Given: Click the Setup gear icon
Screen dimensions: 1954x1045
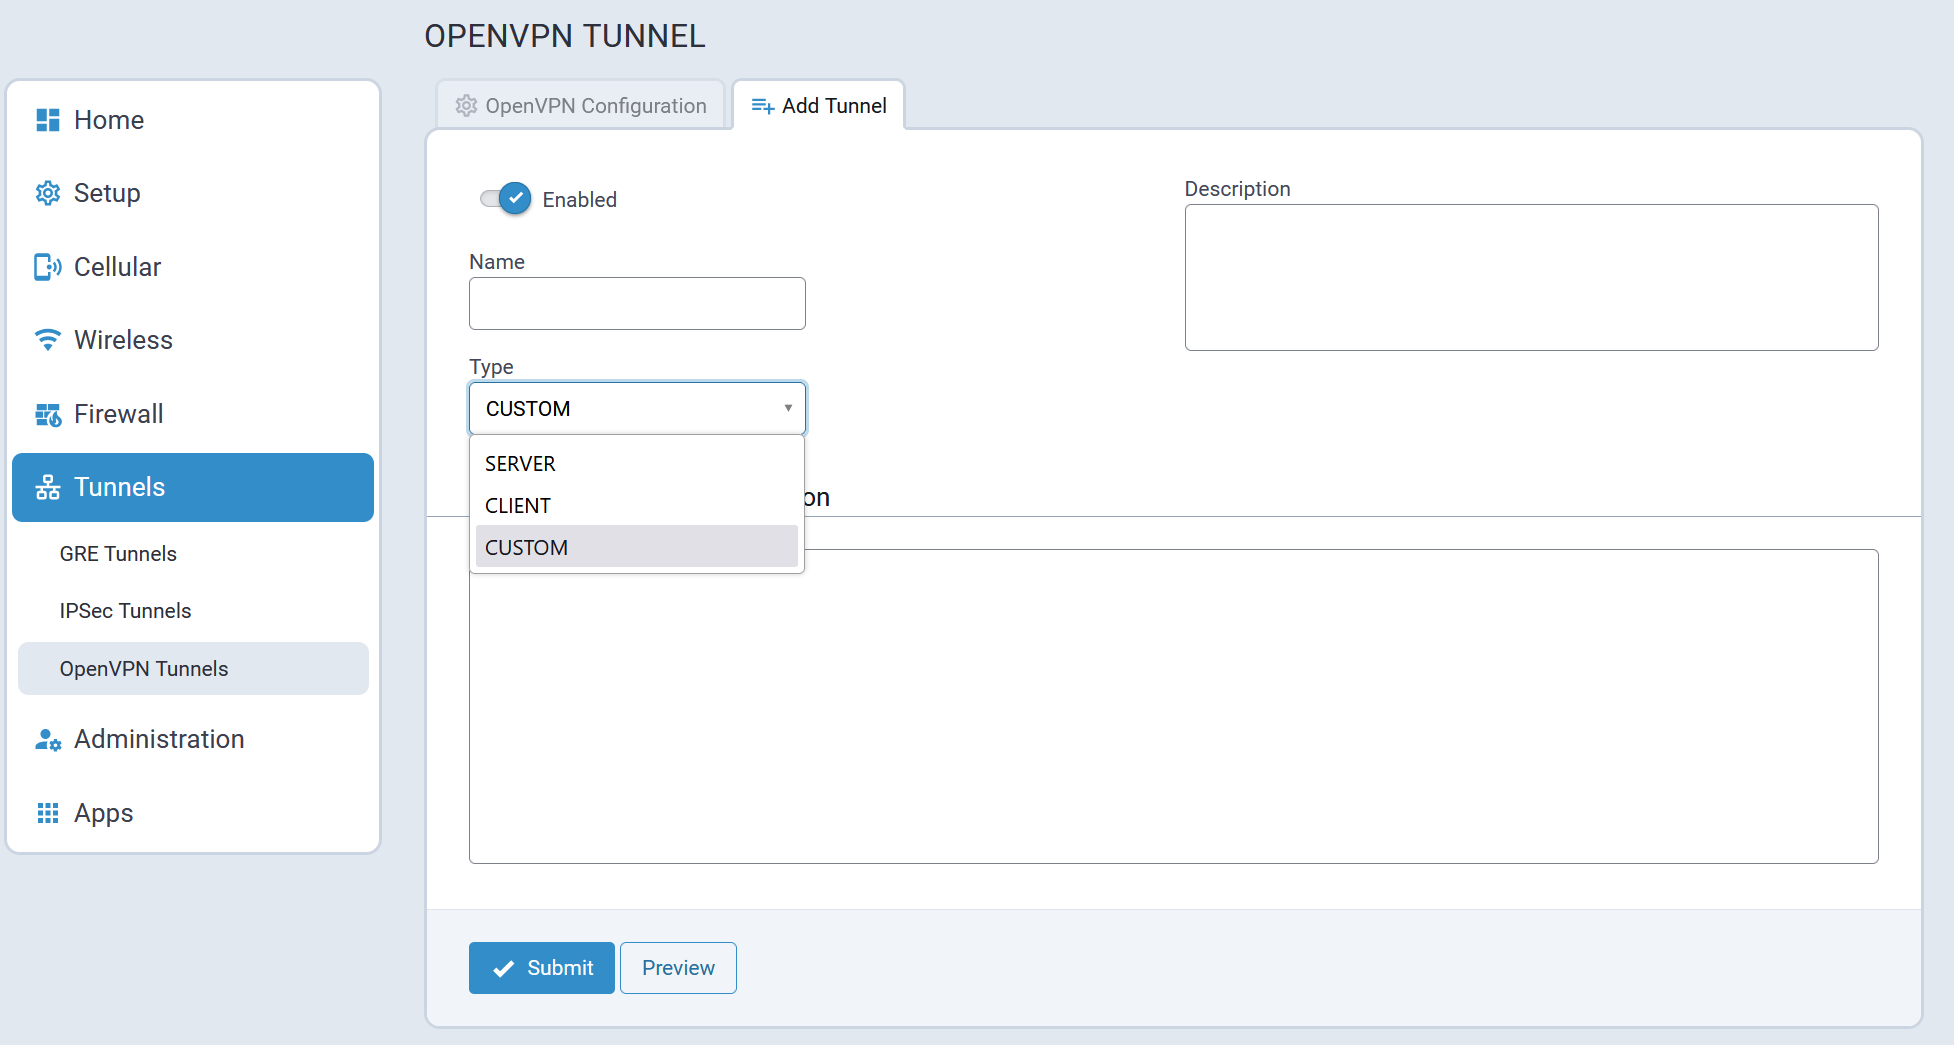Looking at the screenshot, I should click(47, 193).
